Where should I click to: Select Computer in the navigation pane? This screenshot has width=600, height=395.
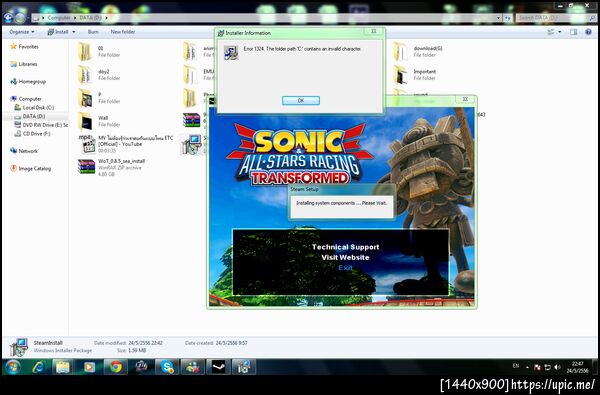[x=26, y=99]
